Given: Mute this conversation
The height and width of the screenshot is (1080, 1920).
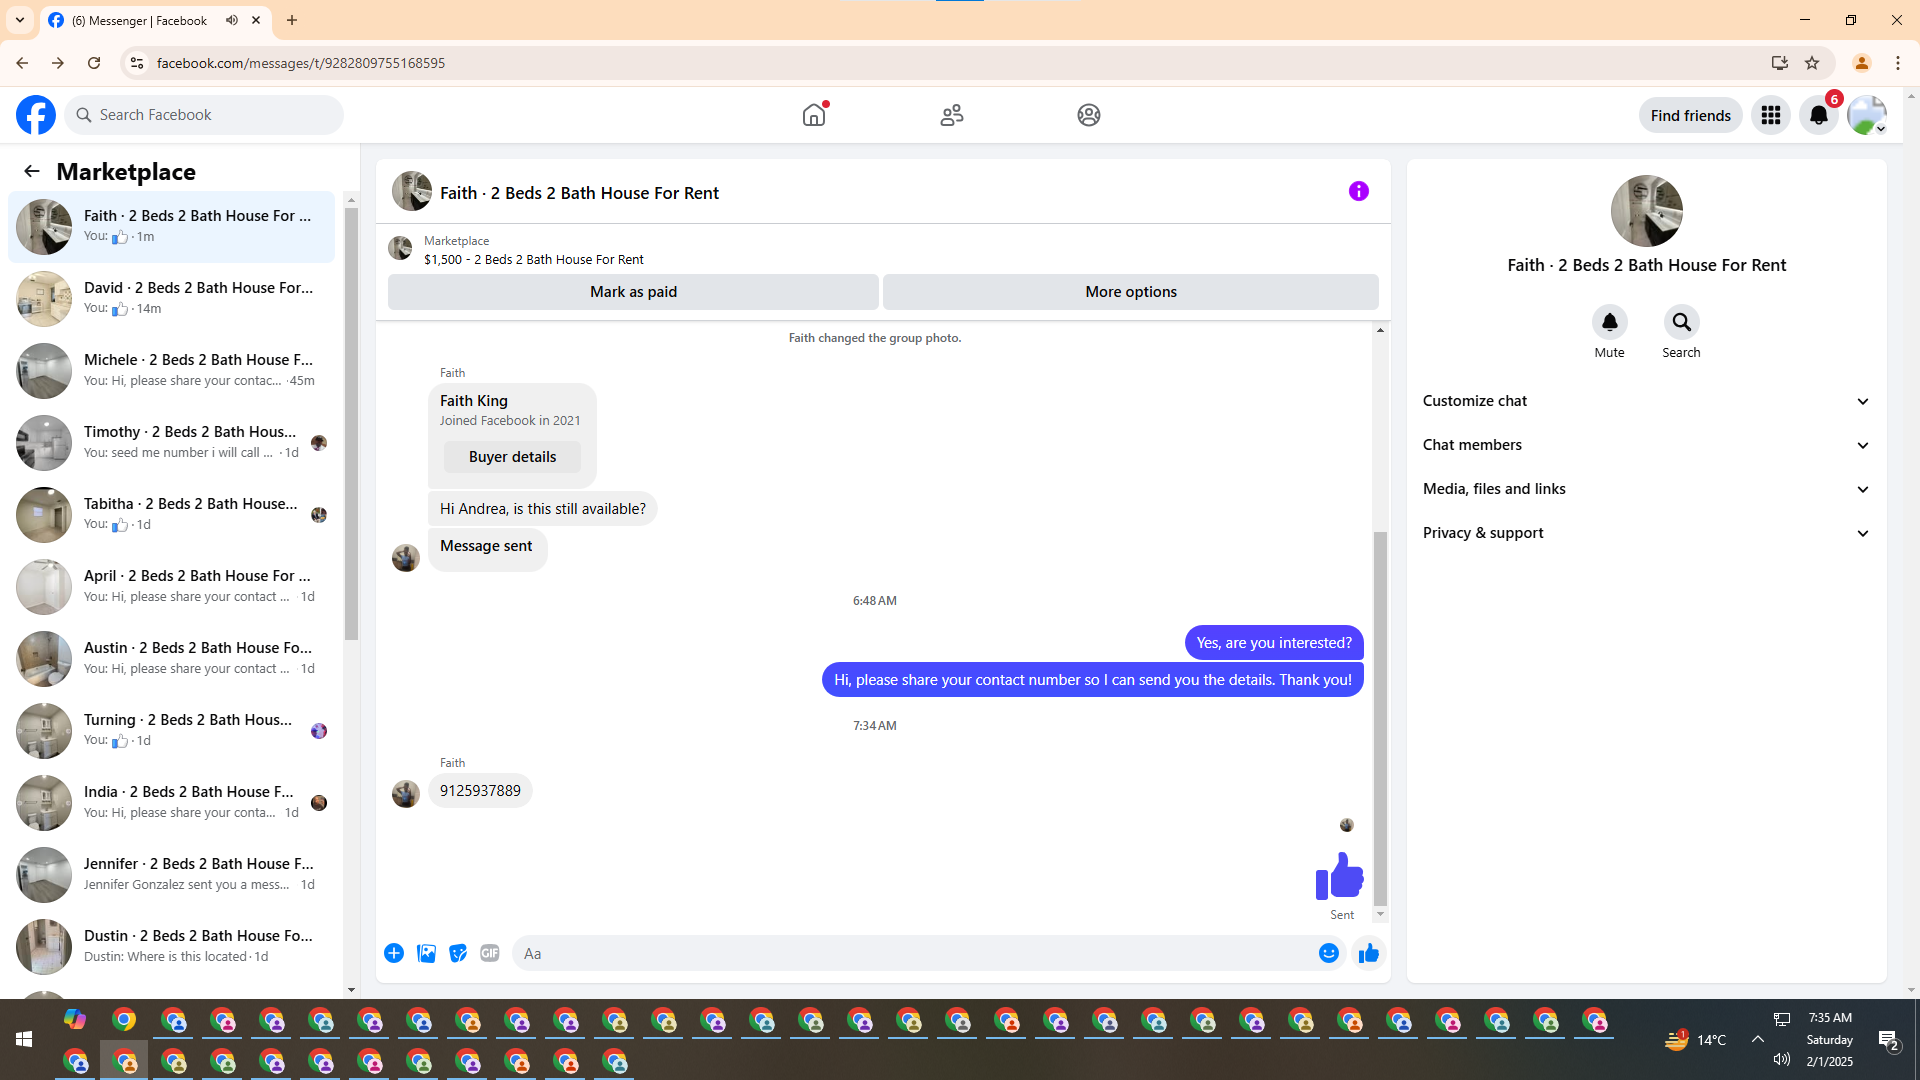Looking at the screenshot, I should (1609, 322).
